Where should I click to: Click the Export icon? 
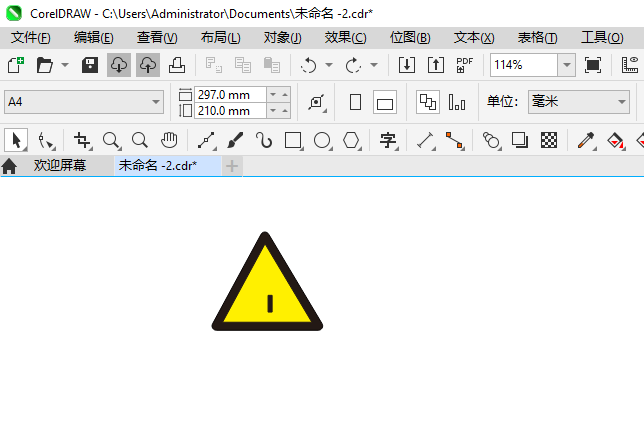436,65
